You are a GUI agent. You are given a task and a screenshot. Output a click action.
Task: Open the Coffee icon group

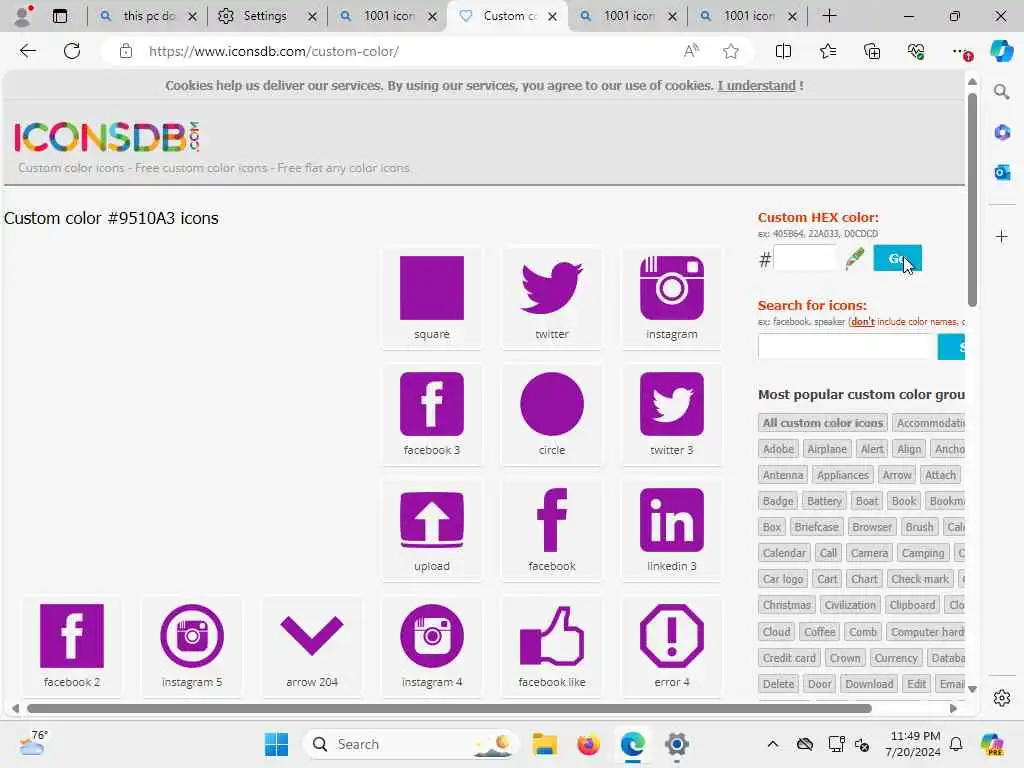point(820,632)
